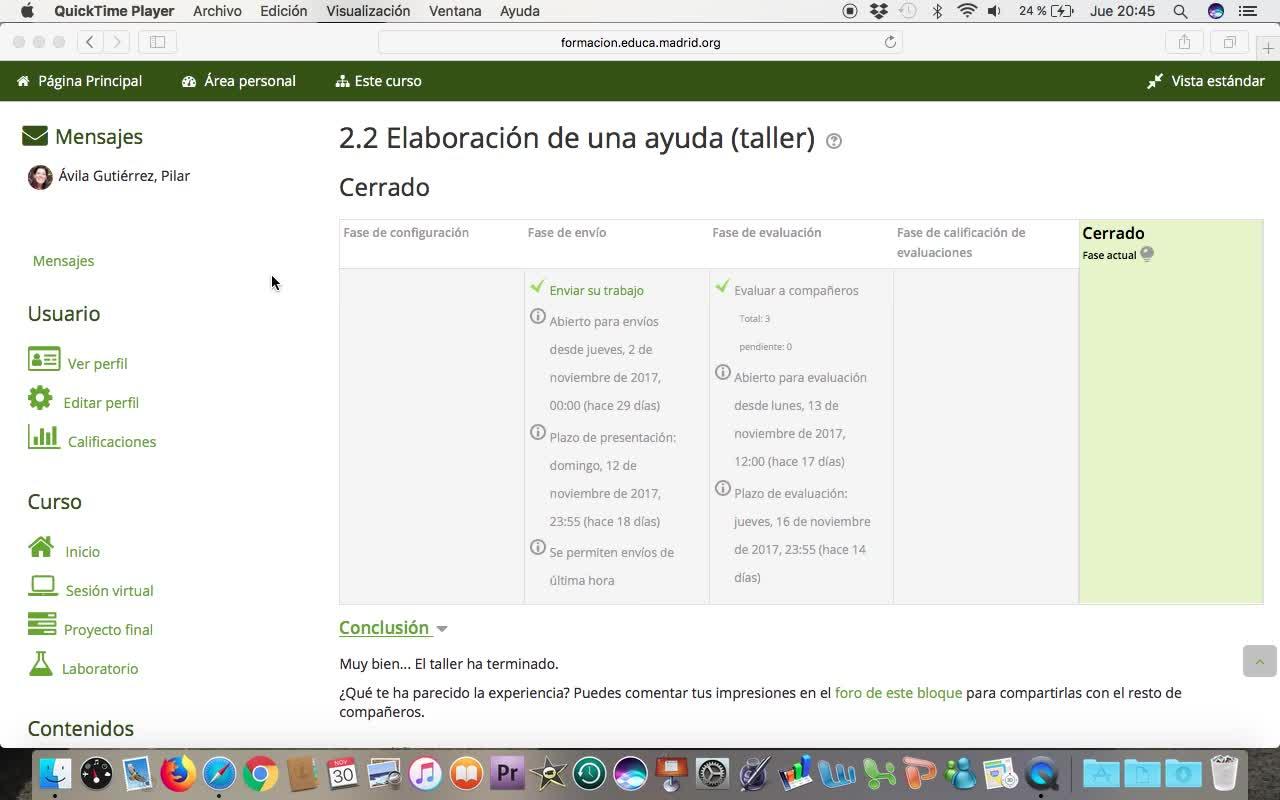Open the Edición menu
1280x800 pixels.
284,11
